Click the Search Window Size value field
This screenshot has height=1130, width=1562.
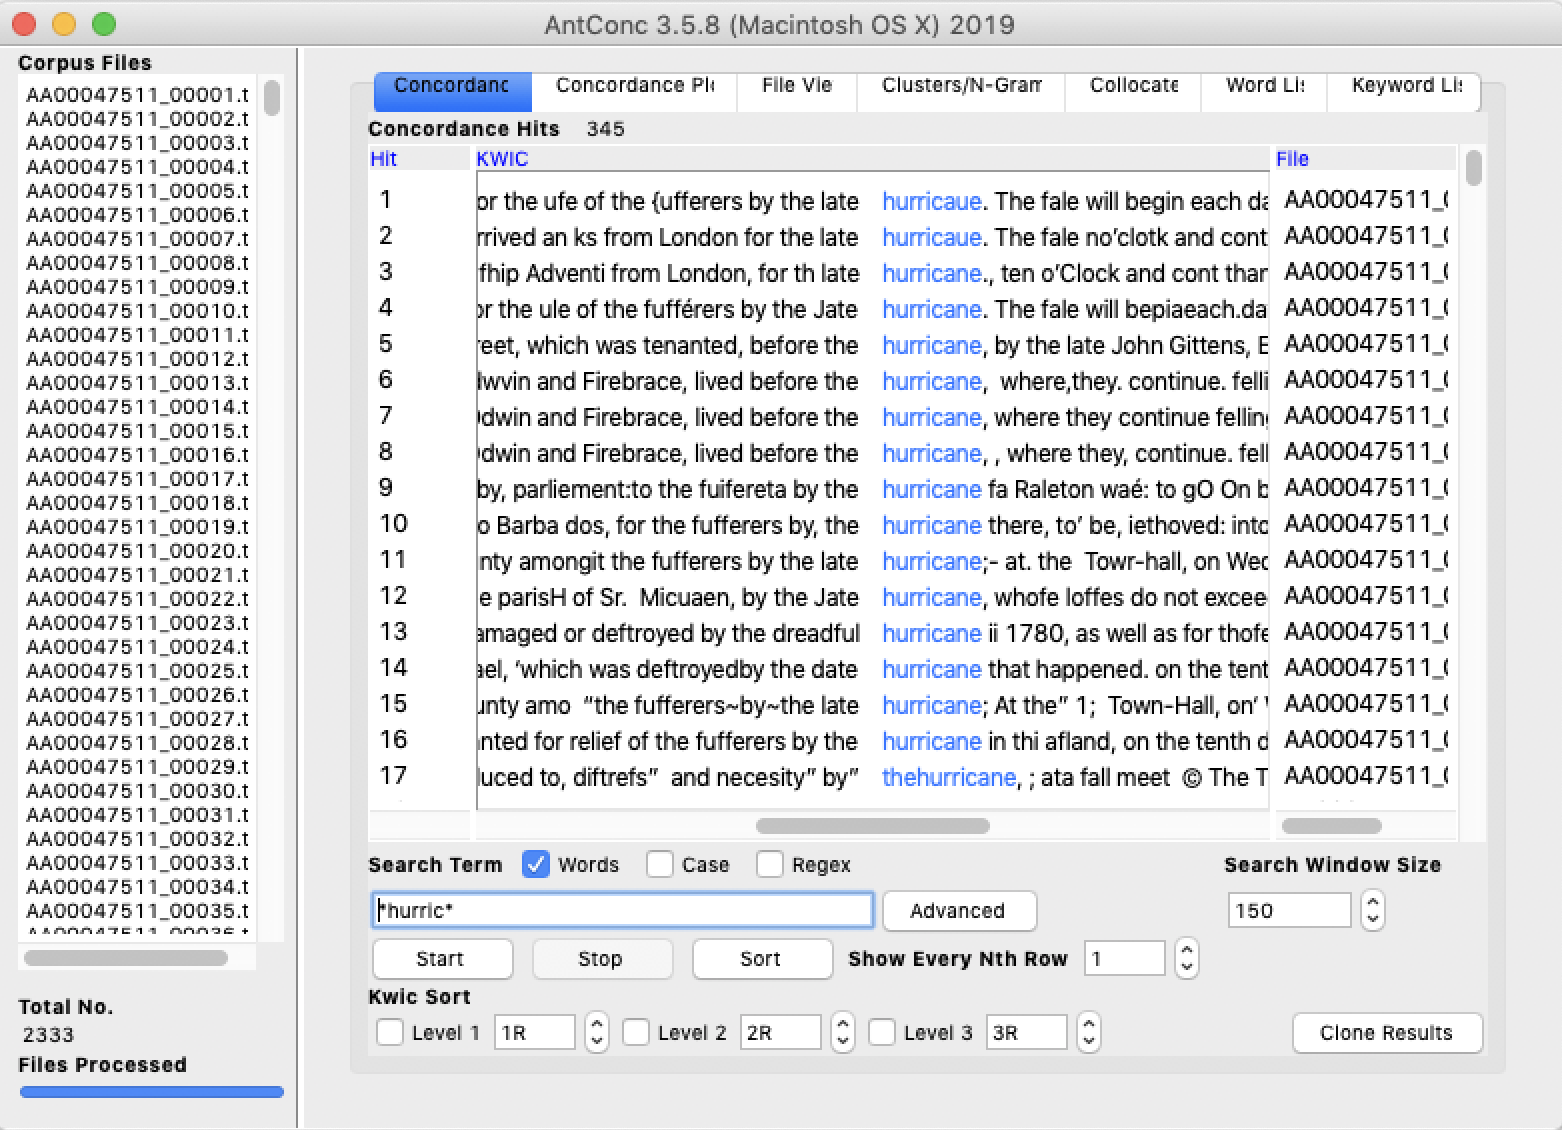(x=1289, y=910)
